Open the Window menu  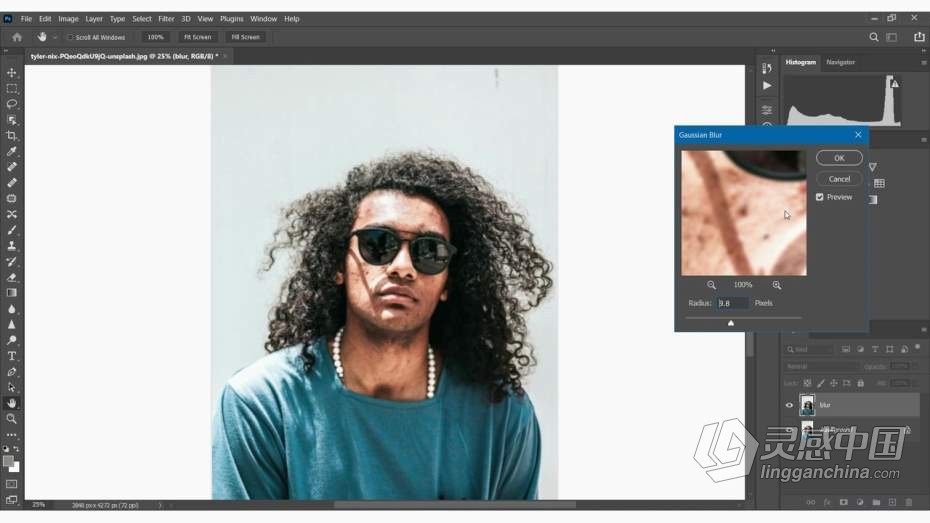pyautogui.click(x=263, y=19)
